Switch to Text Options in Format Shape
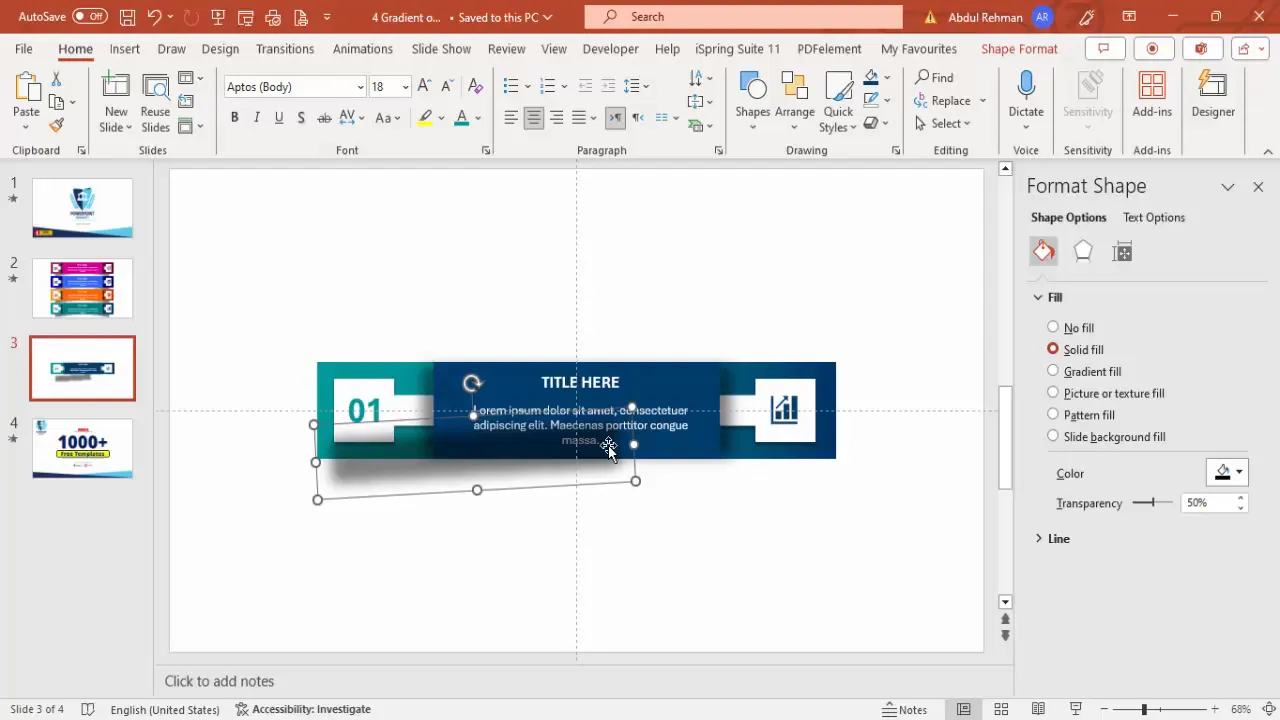This screenshot has width=1280, height=720. point(1153,218)
